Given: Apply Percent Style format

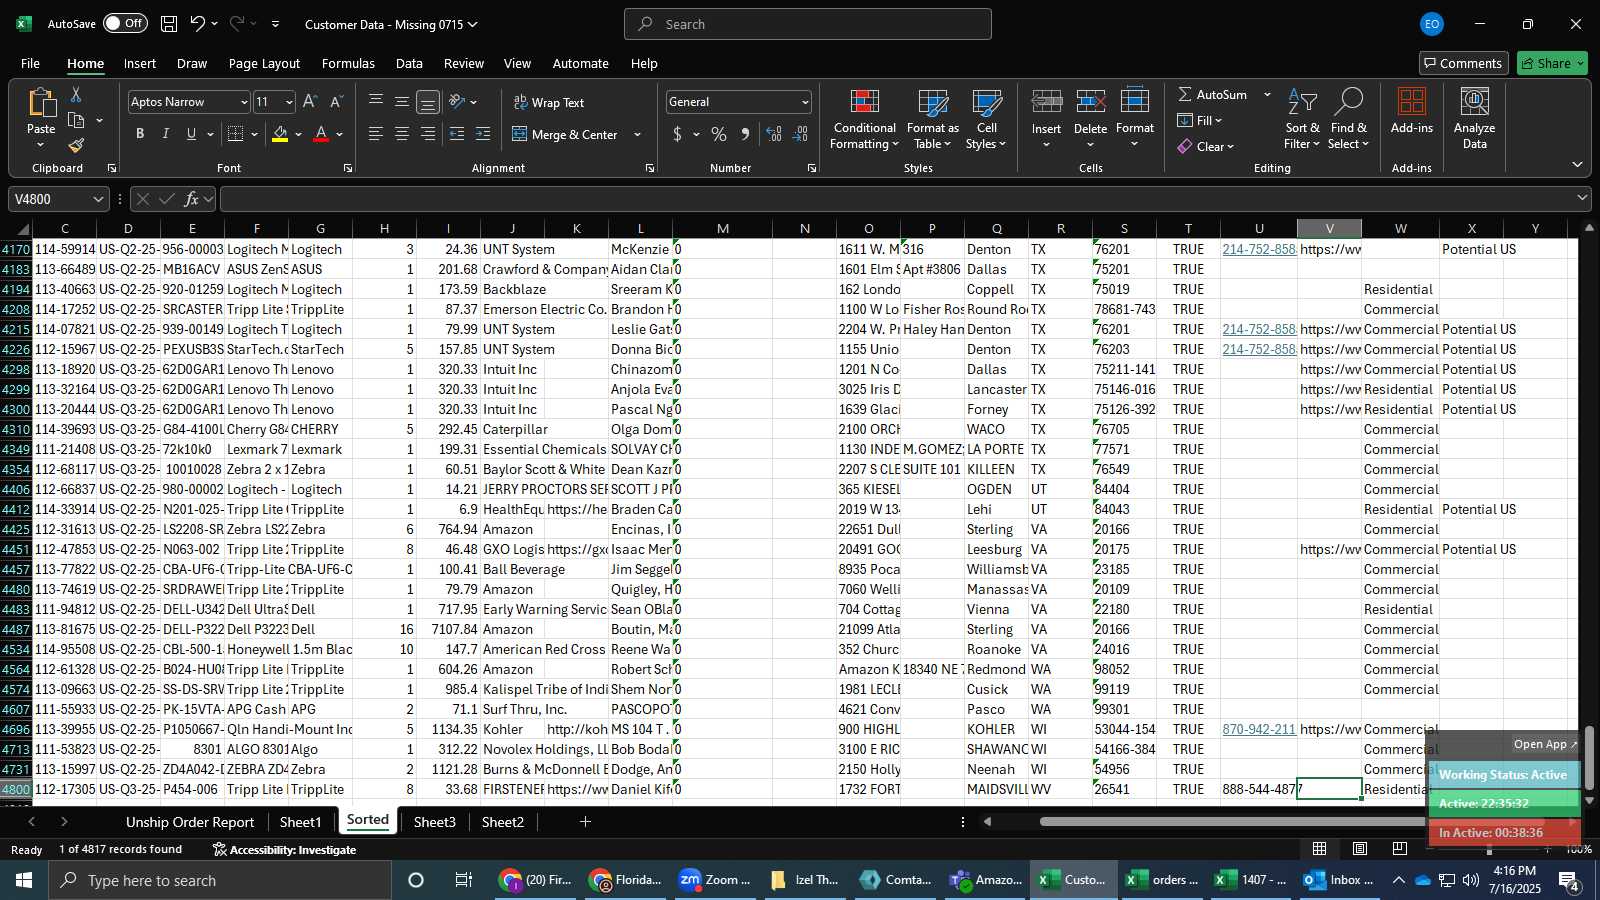Looking at the screenshot, I should pyautogui.click(x=719, y=134).
